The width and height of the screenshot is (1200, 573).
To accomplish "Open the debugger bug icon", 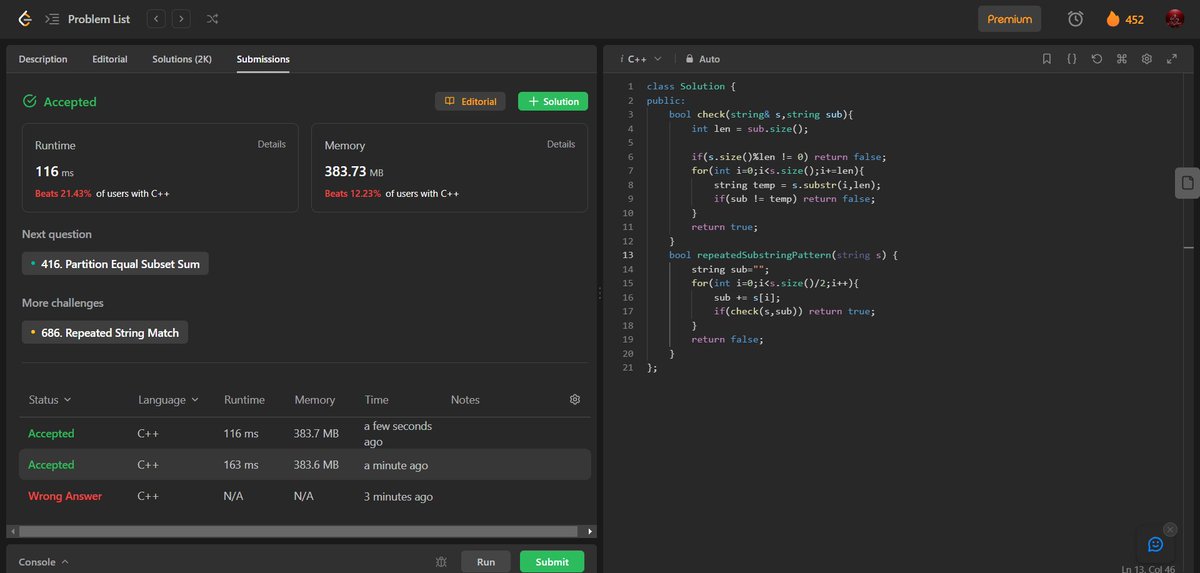I will (x=441, y=562).
